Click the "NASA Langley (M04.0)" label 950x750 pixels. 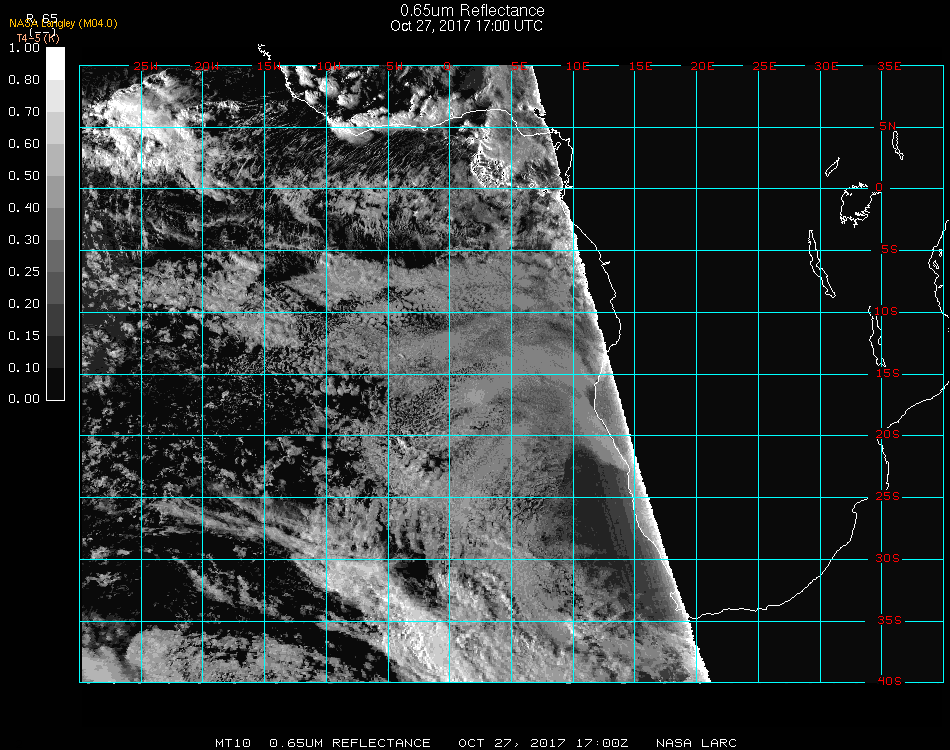pyautogui.click(x=63, y=24)
